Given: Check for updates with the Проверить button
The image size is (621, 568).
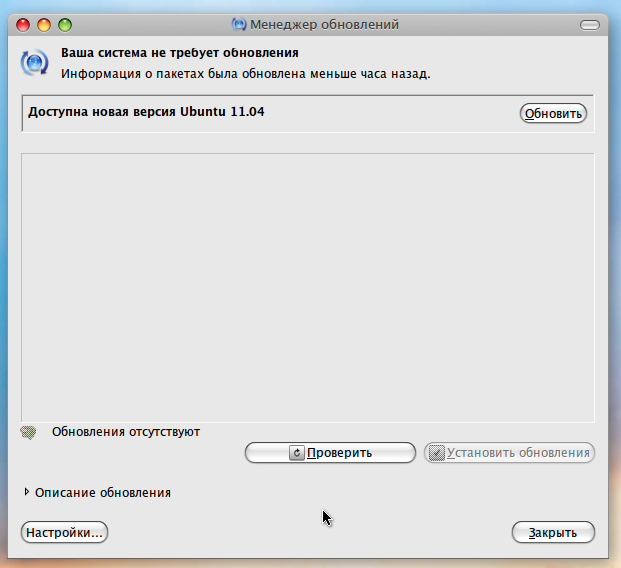Looking at the screenshot, I should click(x=330, y=452).
